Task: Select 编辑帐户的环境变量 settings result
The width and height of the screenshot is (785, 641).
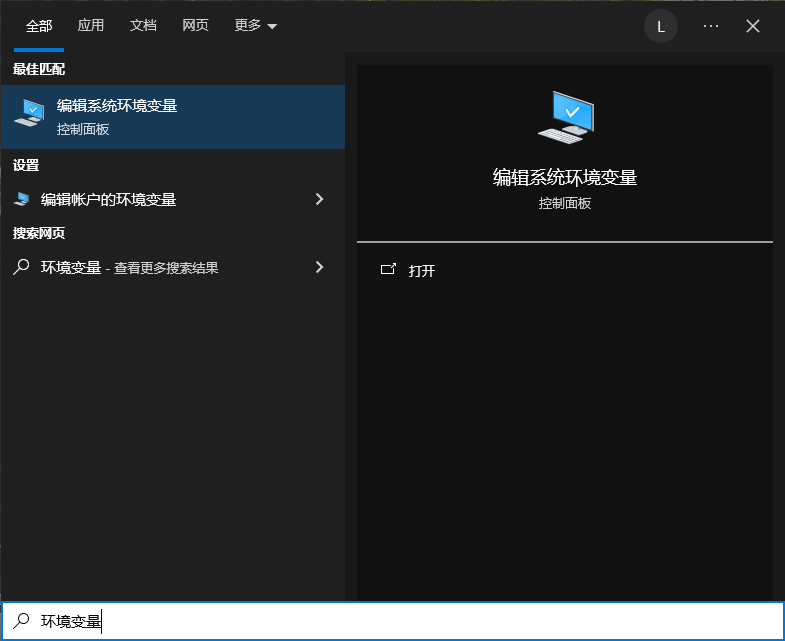Action: coord(173,199)
